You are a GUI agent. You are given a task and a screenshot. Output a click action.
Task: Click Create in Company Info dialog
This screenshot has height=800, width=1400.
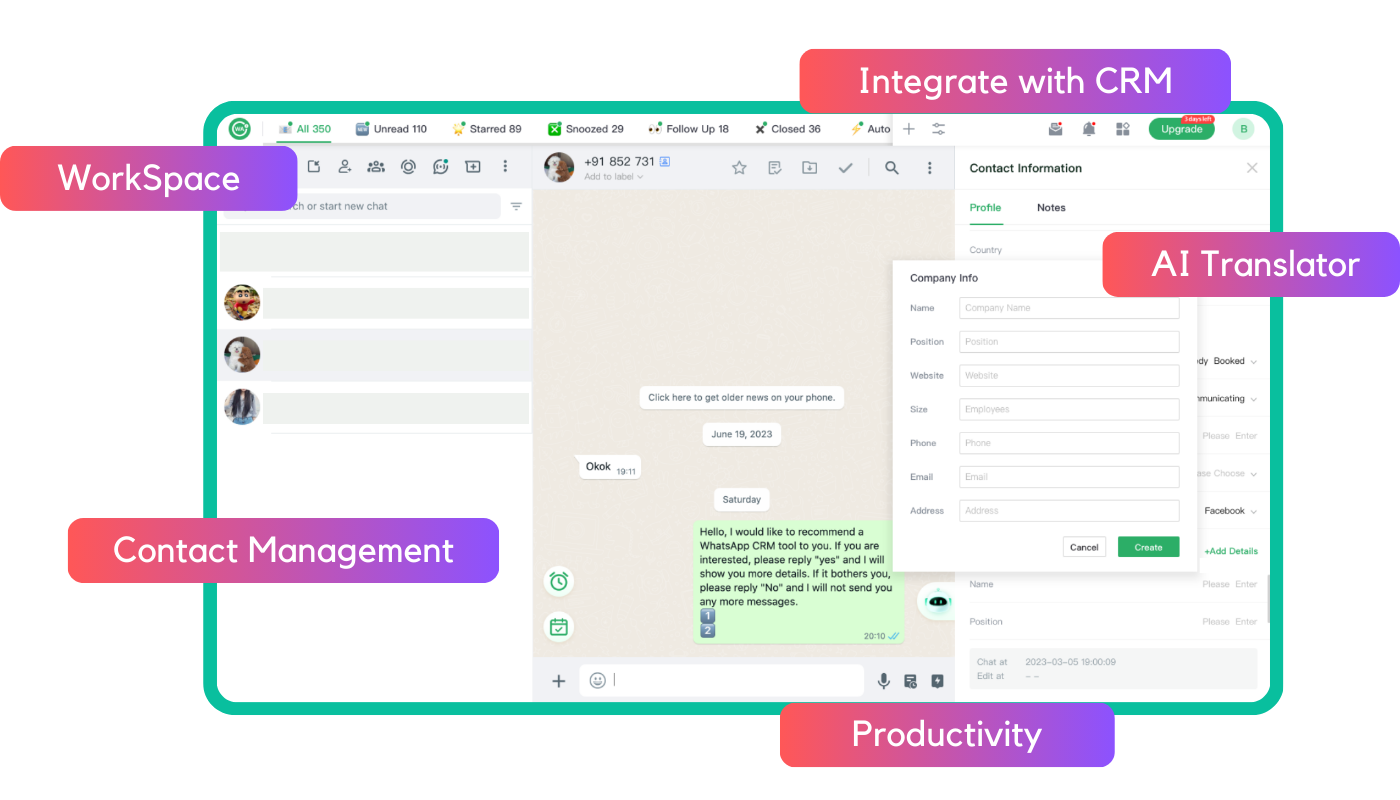pos(1148,547)
